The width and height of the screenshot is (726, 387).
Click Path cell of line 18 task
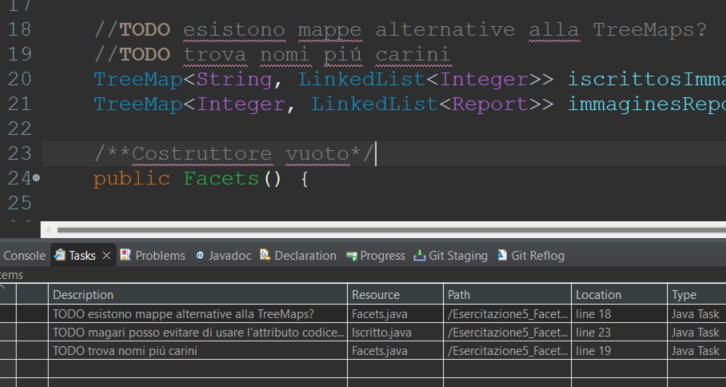click(x=507, y=314)
